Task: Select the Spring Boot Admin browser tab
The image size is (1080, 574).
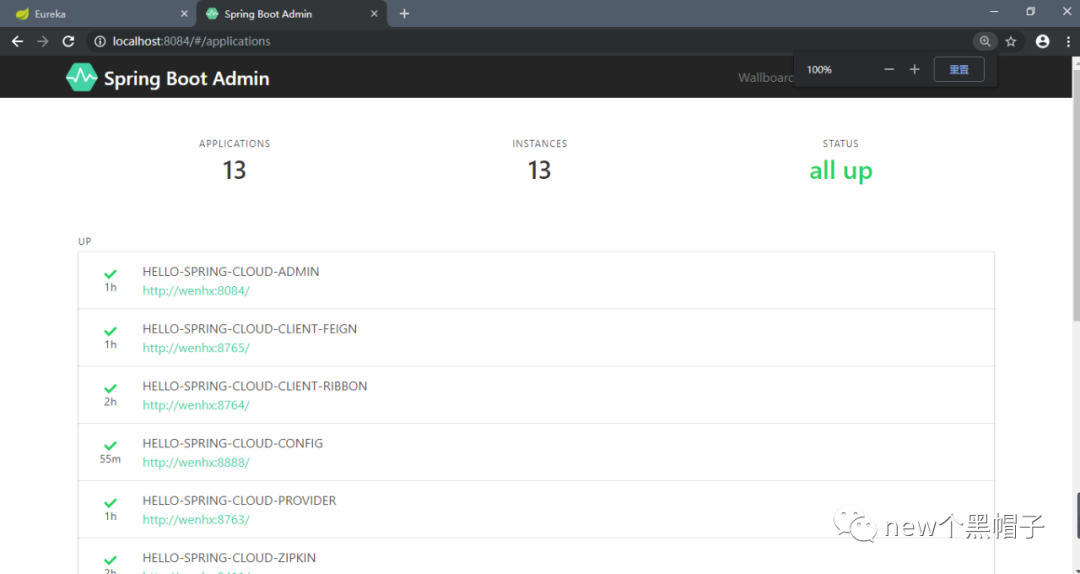Action: tap(291, 14)
